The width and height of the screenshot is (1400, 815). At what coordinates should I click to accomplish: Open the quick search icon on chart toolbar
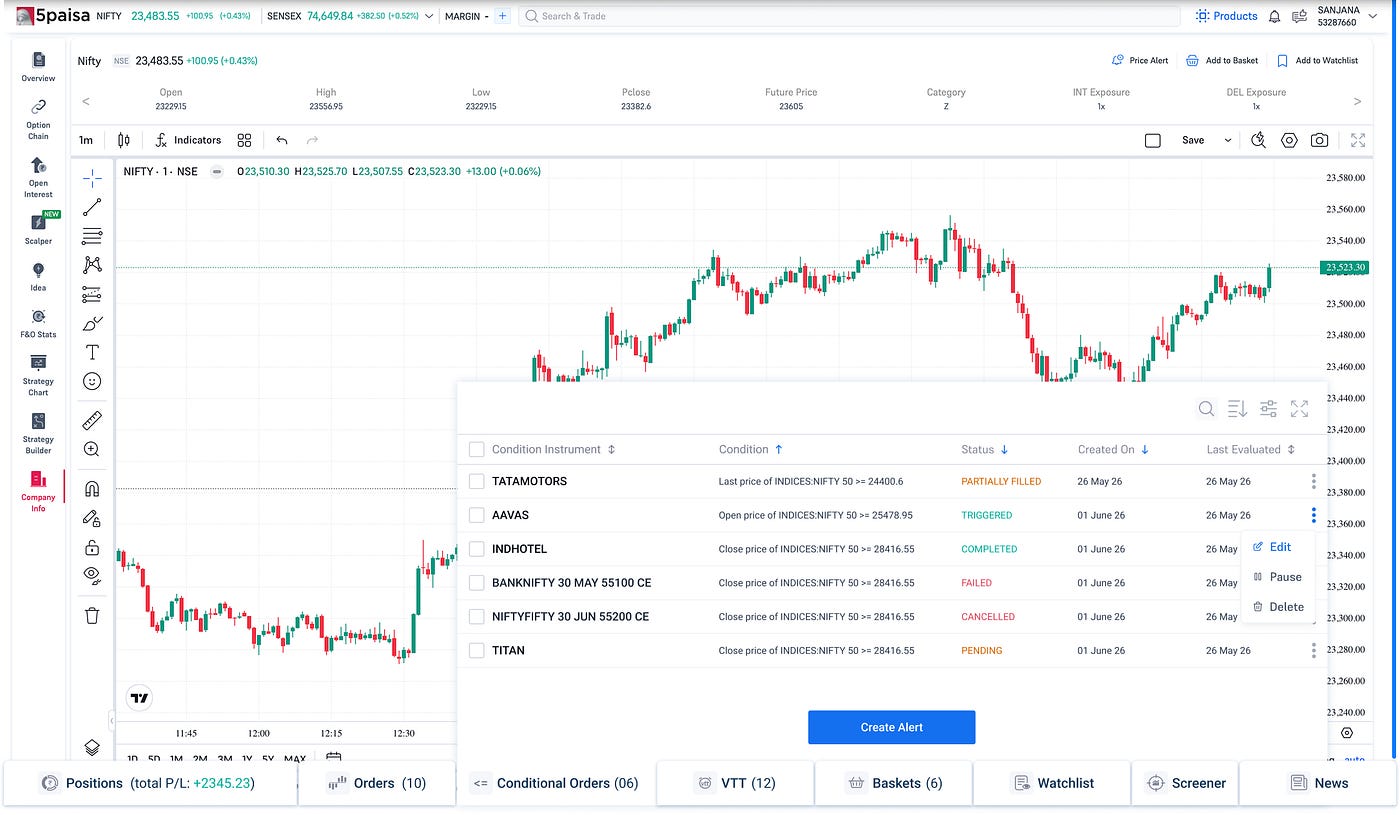coord(1259,140)
